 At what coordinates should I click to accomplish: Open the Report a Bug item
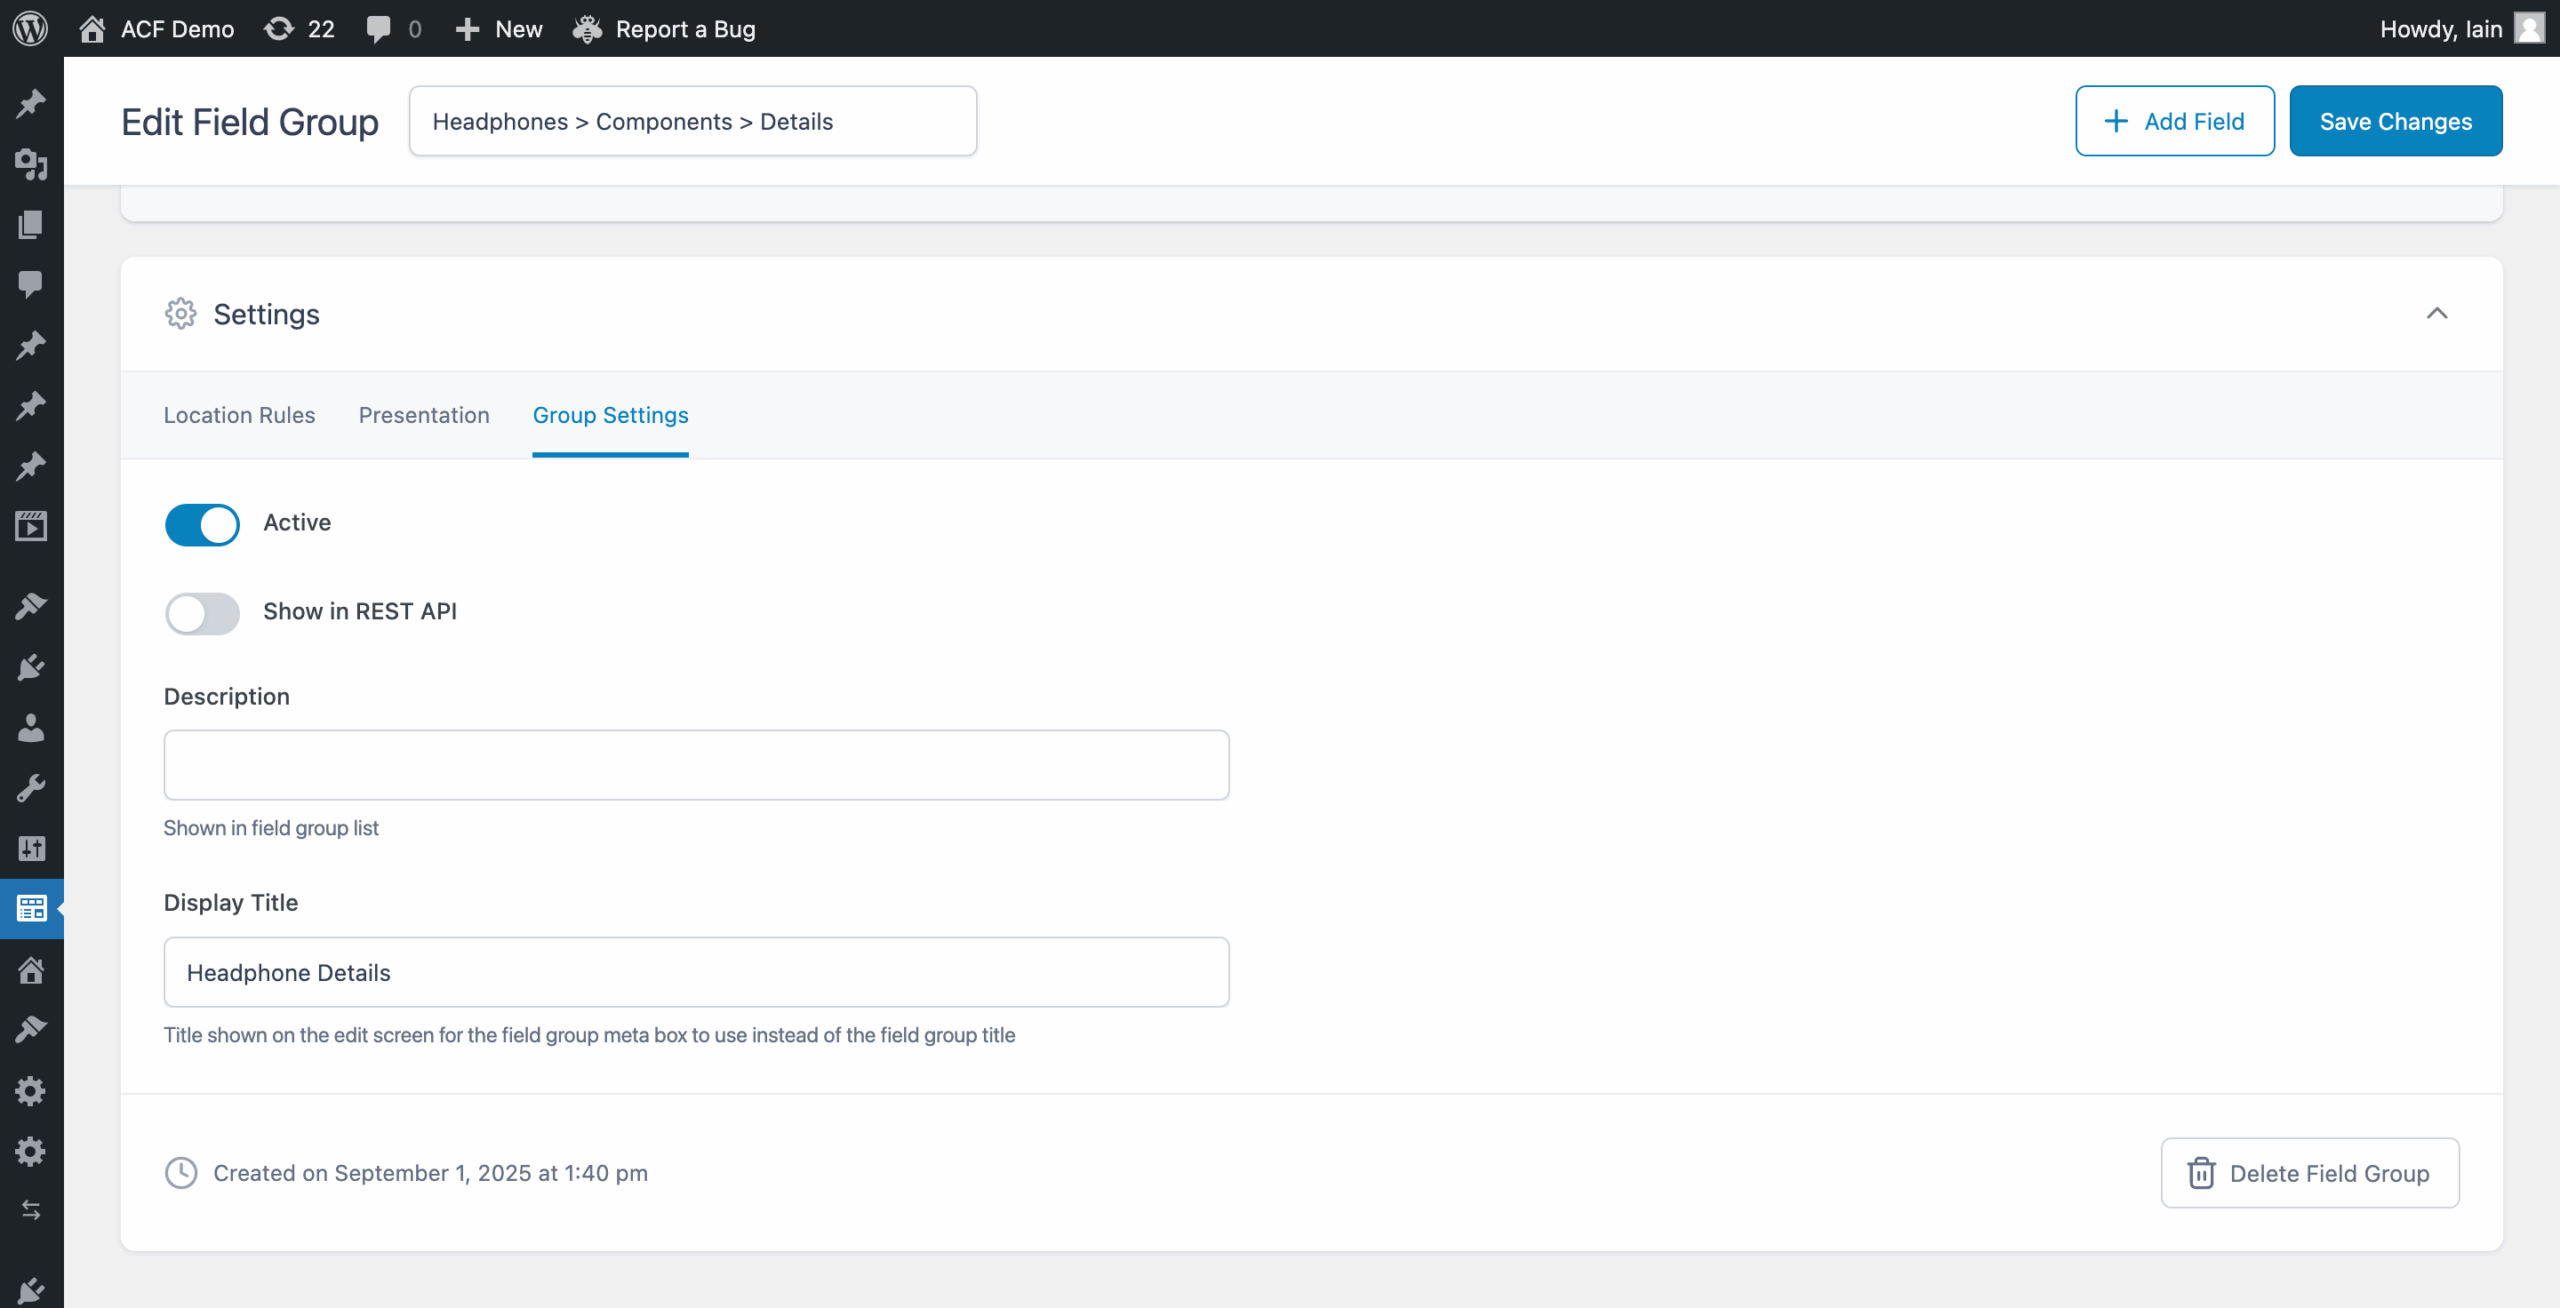664,28
